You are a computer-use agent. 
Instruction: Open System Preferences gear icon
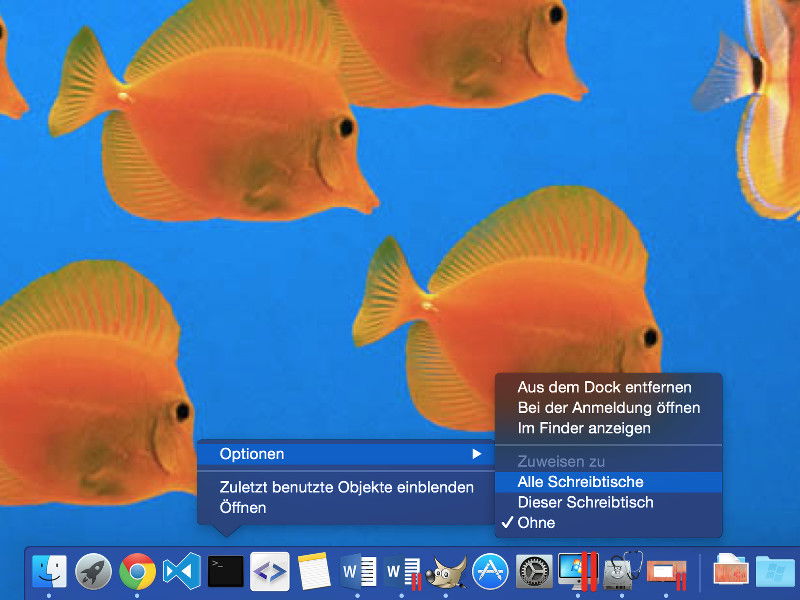(534, 571)
